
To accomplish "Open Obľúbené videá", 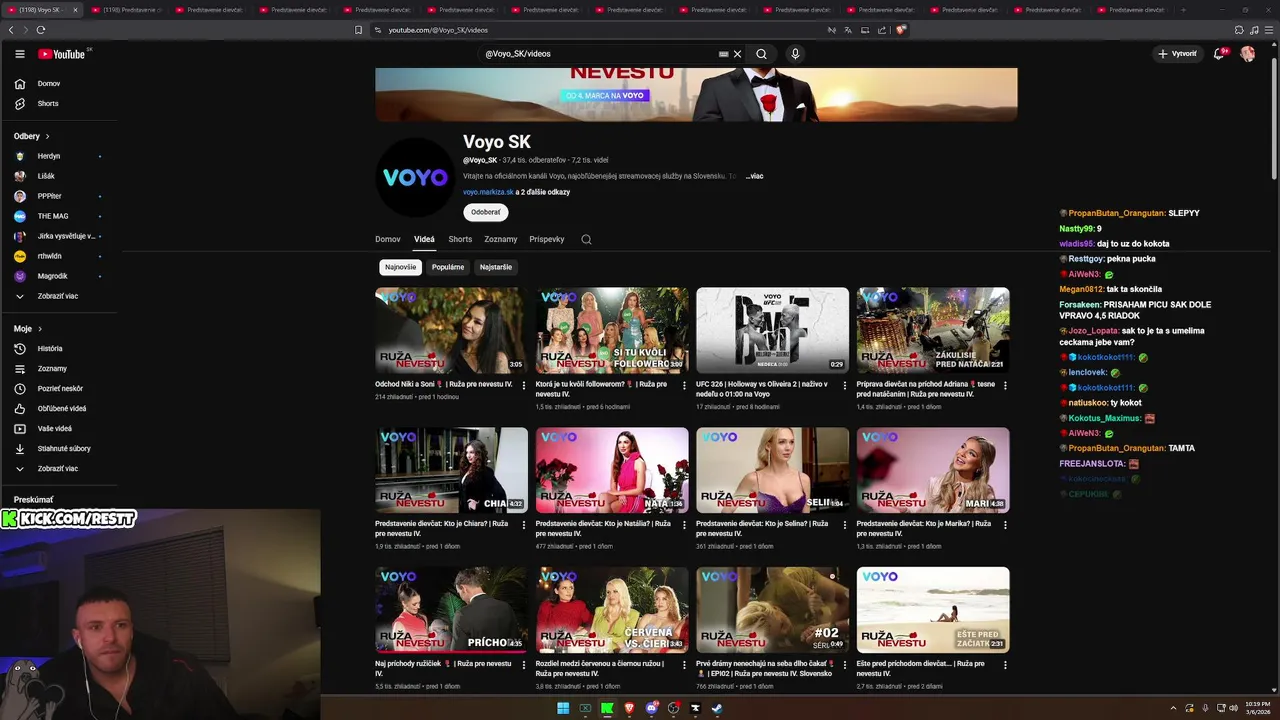I will click(x=62, y=409).
